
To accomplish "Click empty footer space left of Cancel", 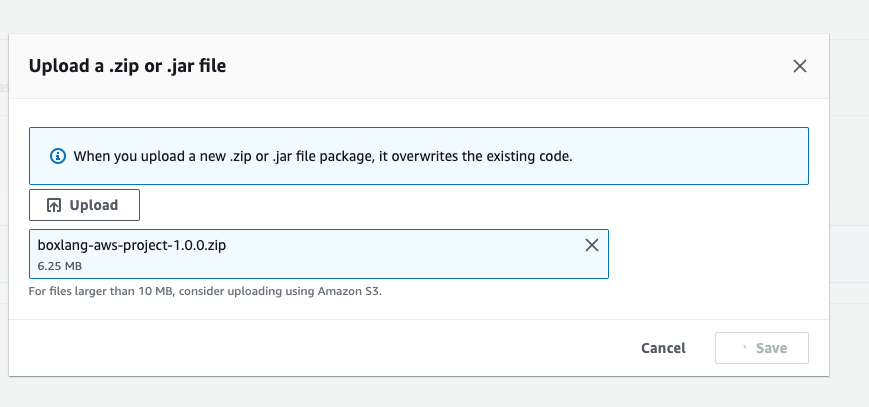I will (x=300, y=348).
